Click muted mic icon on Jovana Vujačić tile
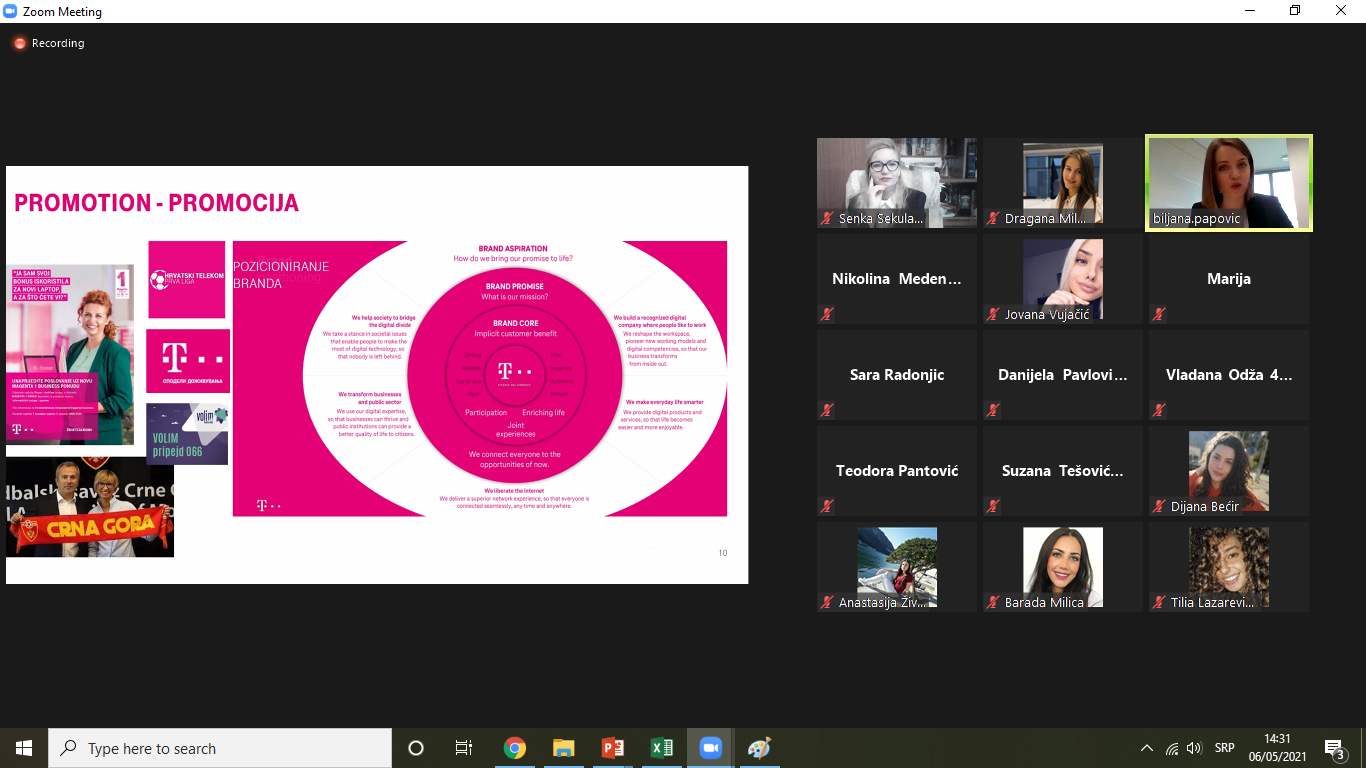 coord(993,314)
